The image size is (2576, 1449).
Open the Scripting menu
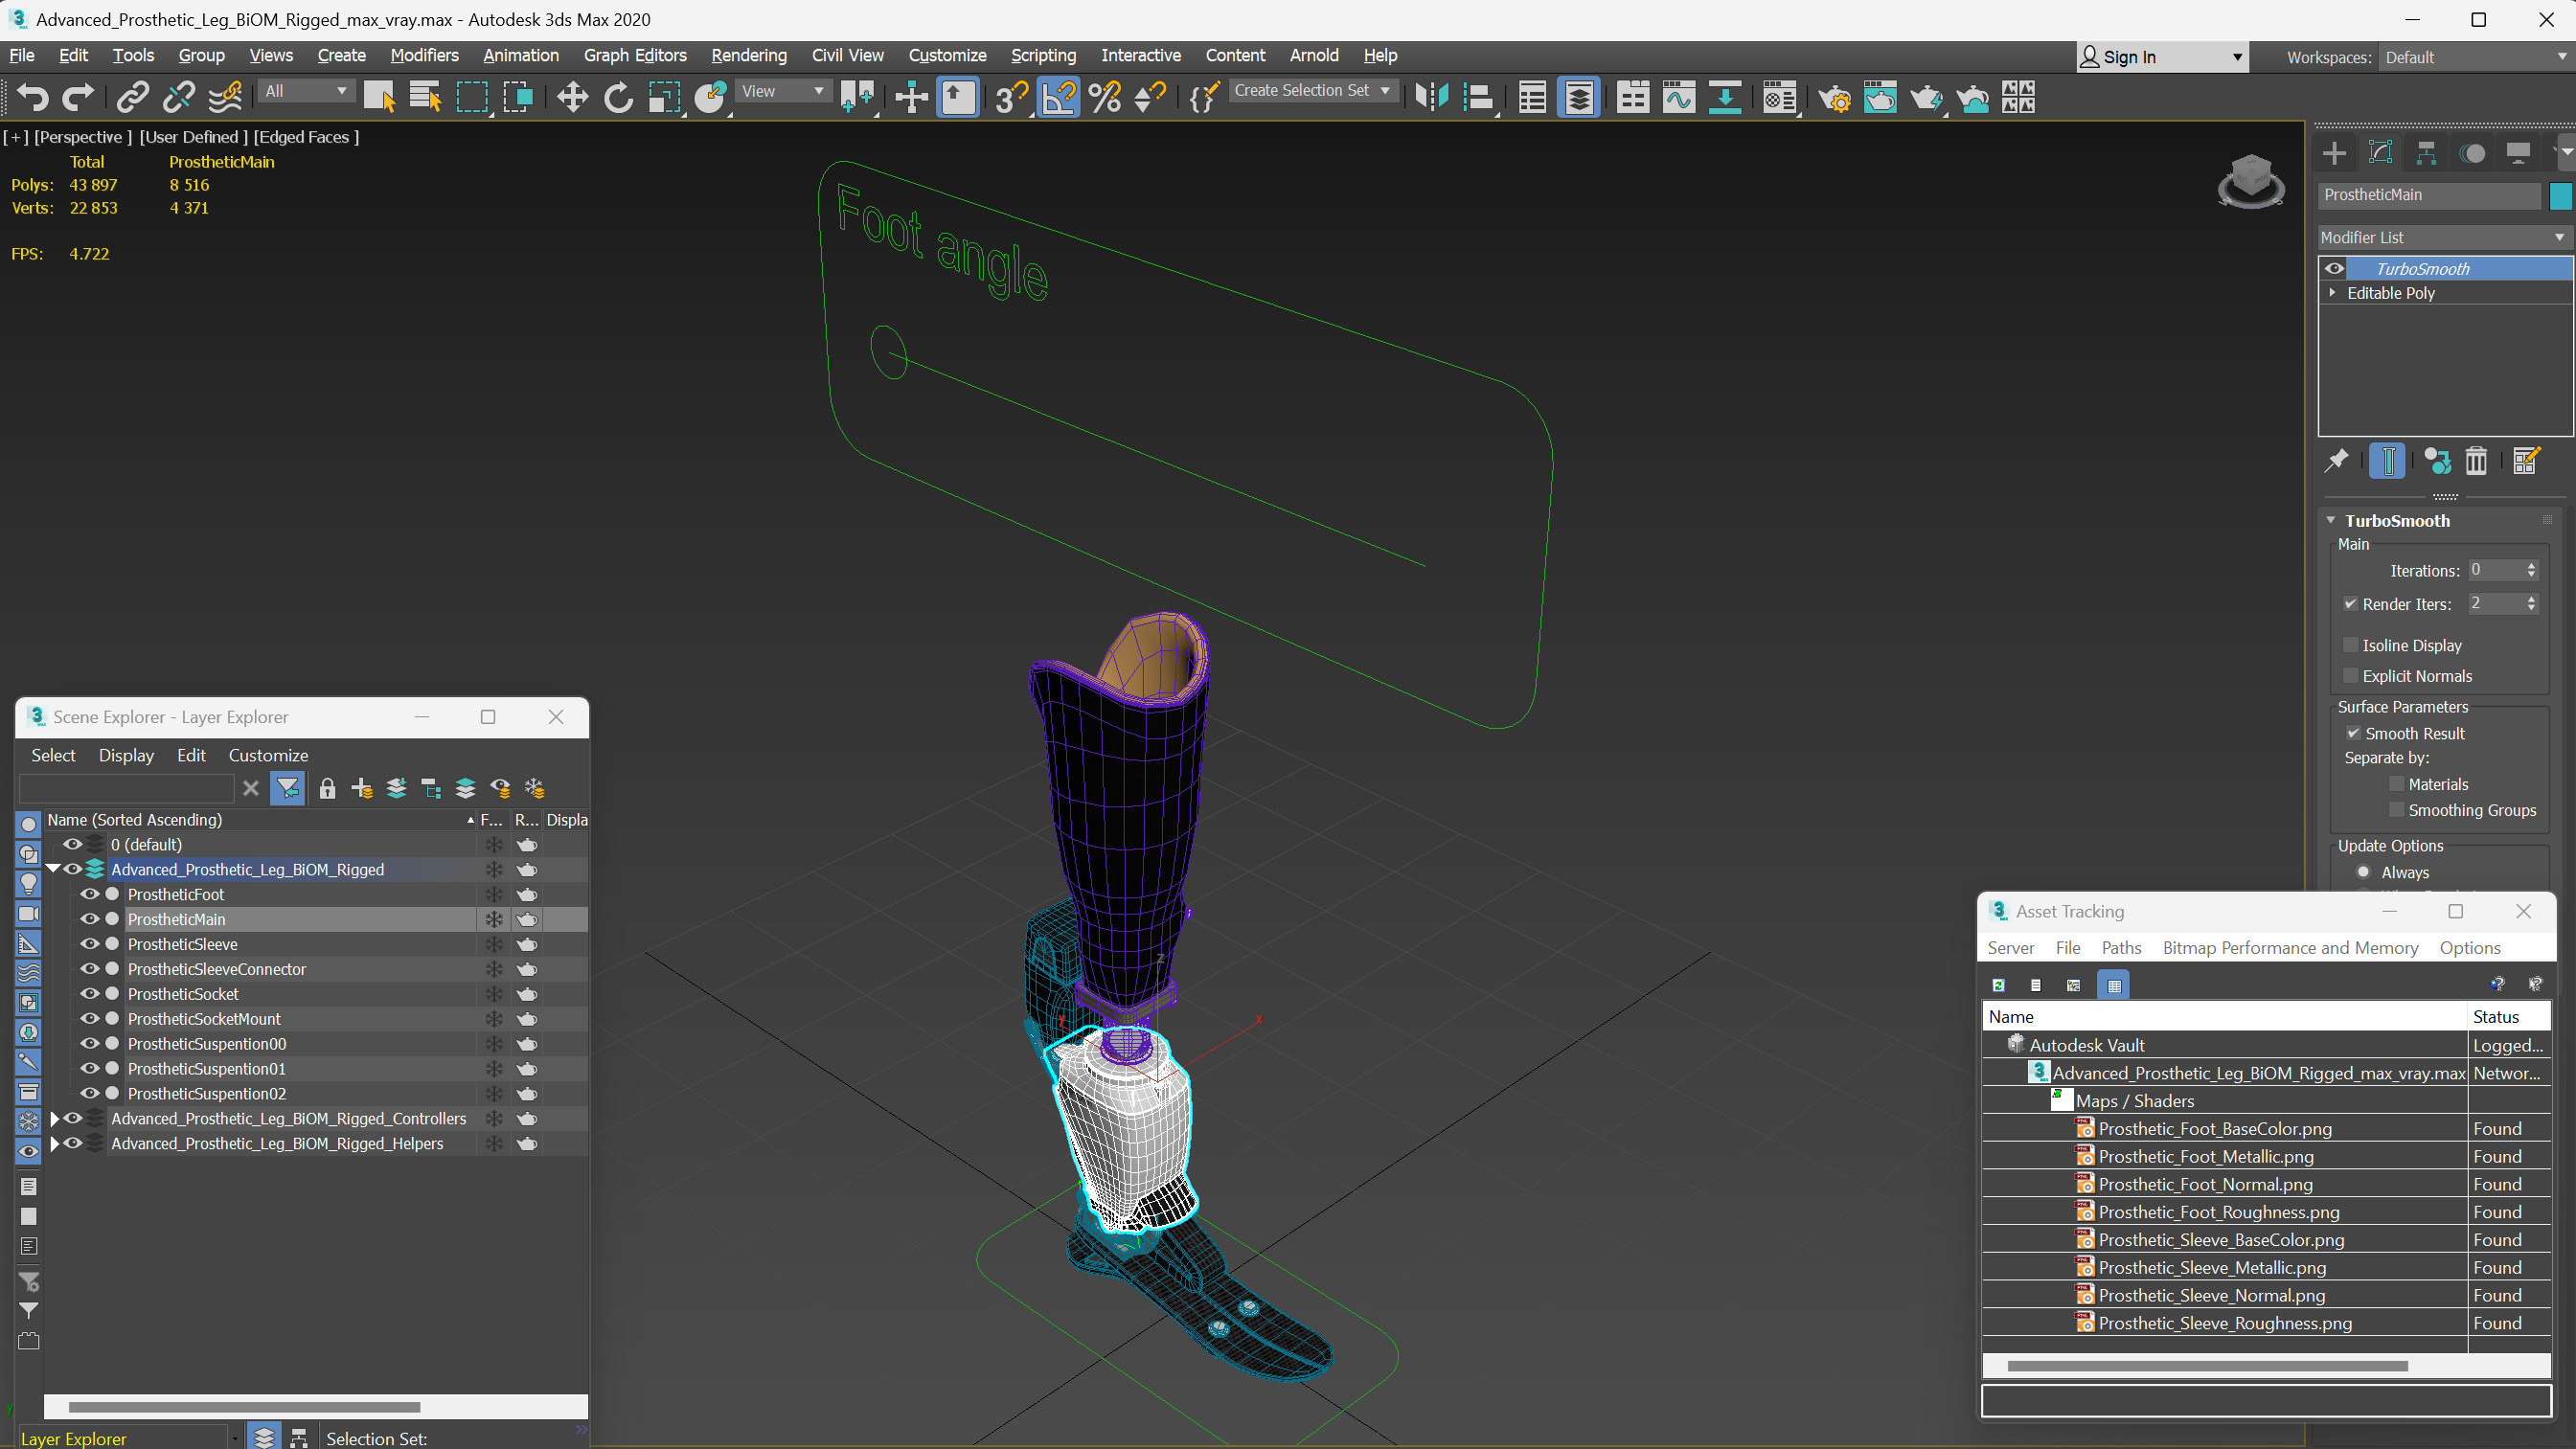[x=1043, y=55]
